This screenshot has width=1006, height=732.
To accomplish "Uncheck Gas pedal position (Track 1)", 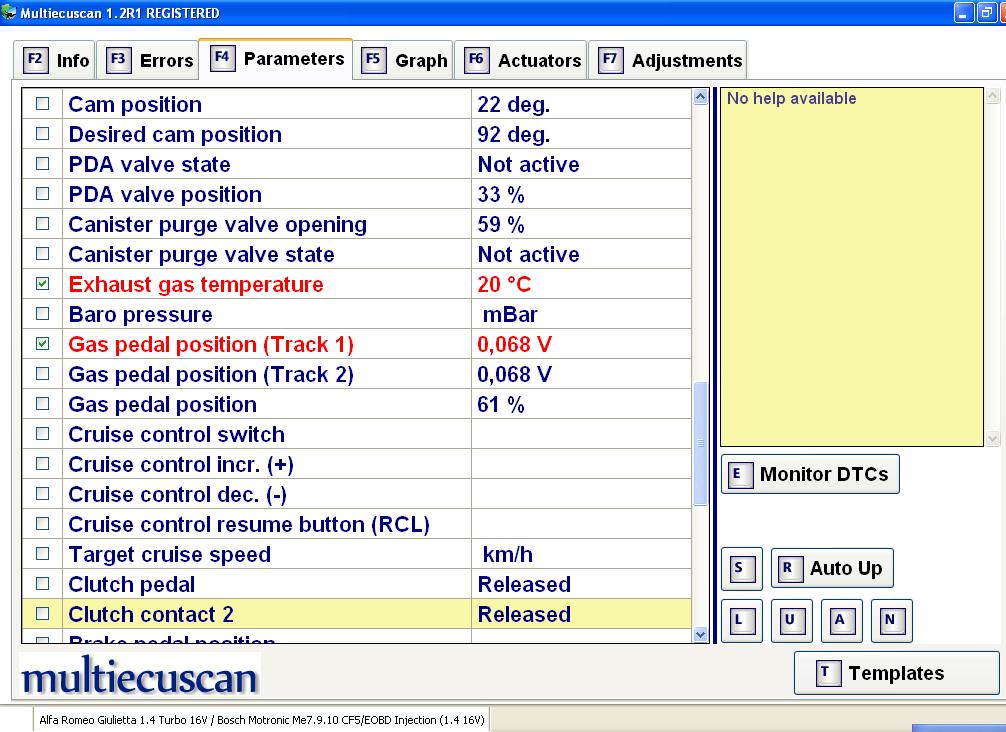I will [42, 344].
